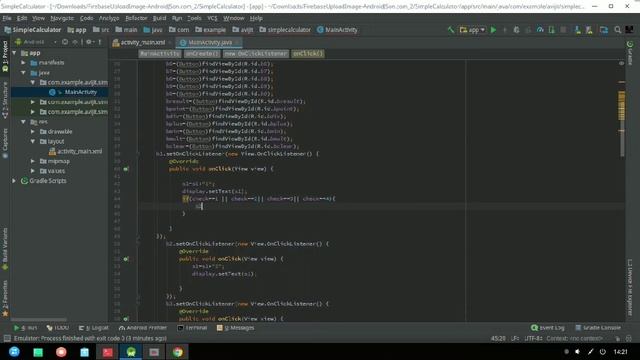Expand the values folder
This screenshot has width=640, height=360.
pyautogui.click(x=33, y=171)
